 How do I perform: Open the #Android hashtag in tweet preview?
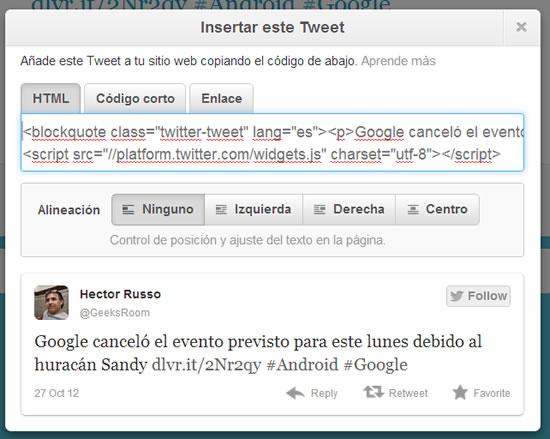(x=302, y=365)
